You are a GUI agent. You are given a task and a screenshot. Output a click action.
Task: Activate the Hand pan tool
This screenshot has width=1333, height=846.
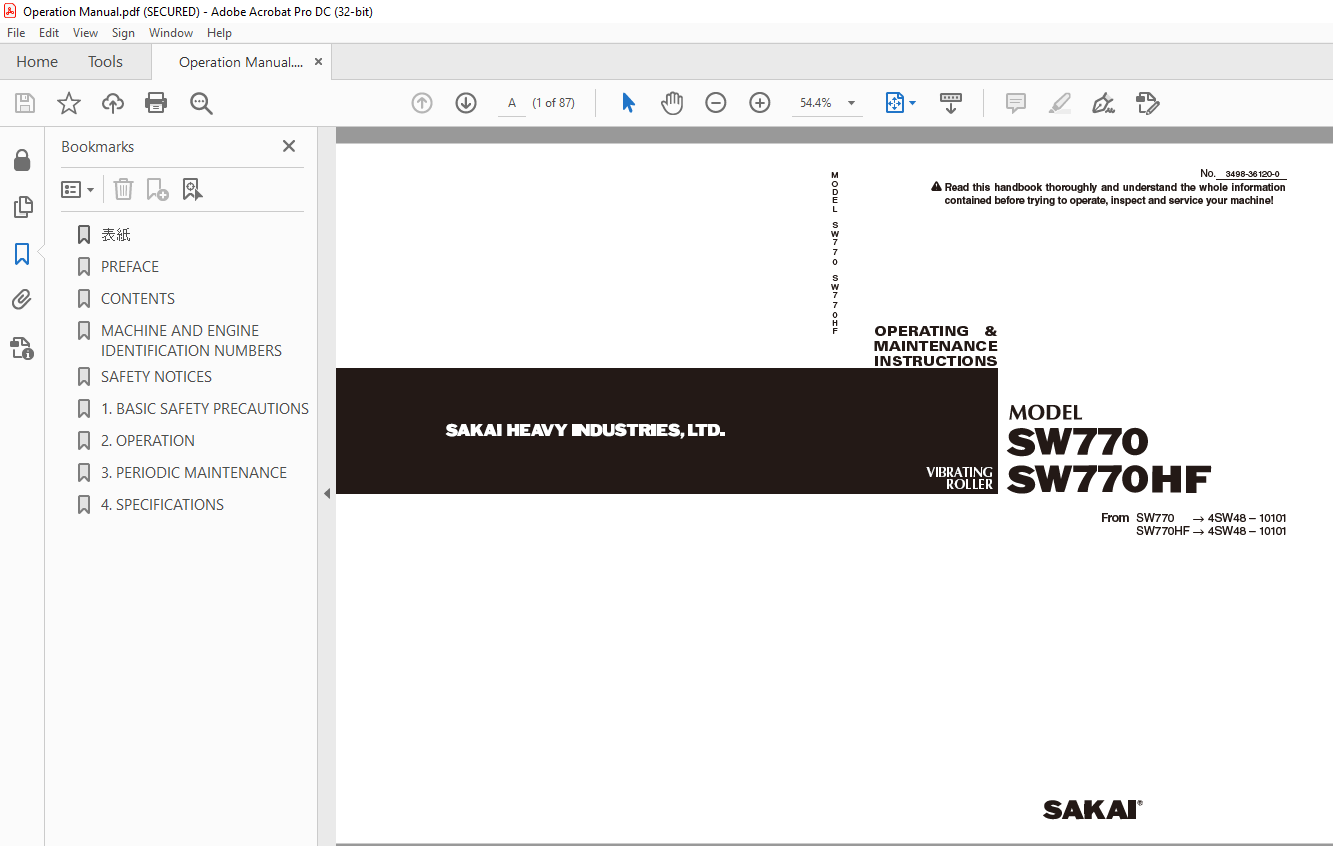tap(672, 103)
